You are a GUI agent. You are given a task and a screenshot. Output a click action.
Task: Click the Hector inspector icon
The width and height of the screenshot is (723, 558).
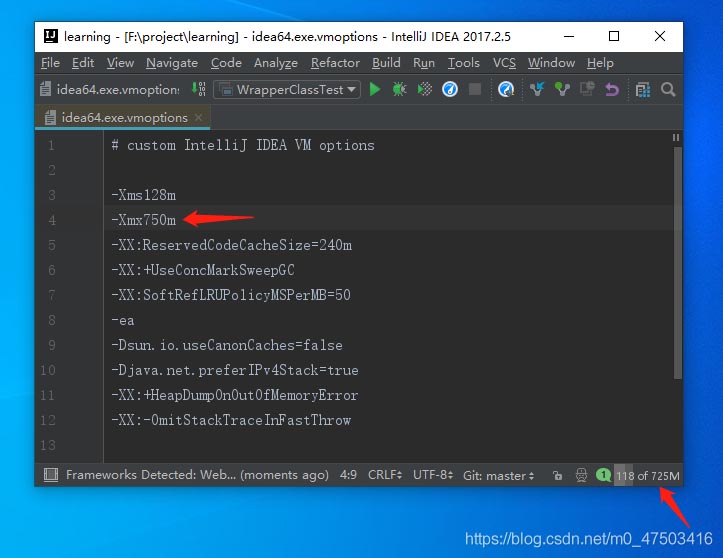[x=581, y=475]
